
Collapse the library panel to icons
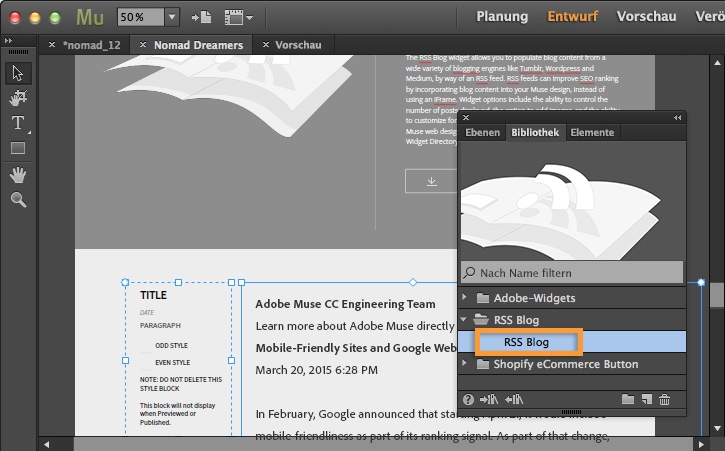677,117
